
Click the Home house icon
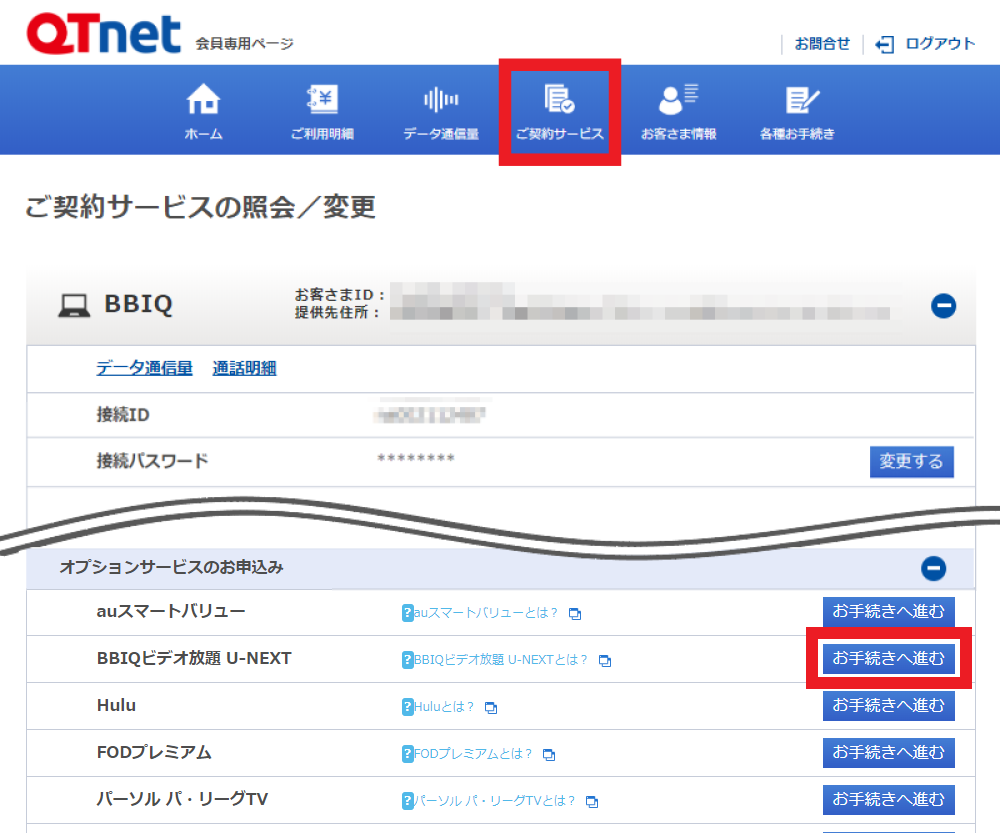(203, 100)
